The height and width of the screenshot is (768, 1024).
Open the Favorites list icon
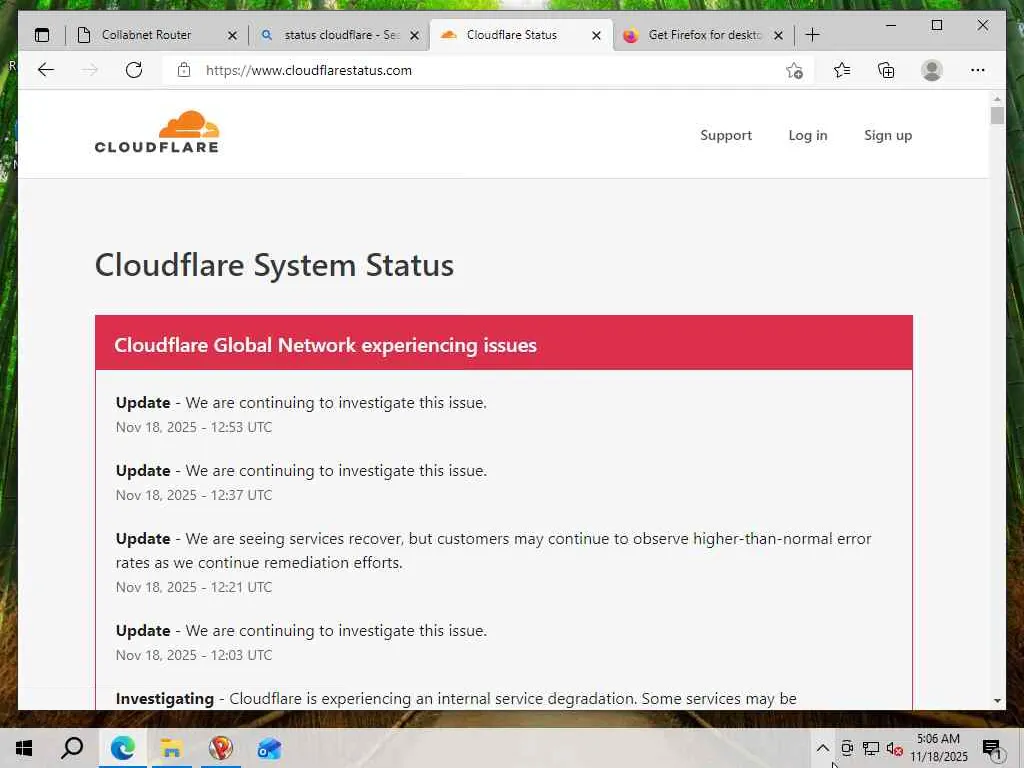point(842,70)
